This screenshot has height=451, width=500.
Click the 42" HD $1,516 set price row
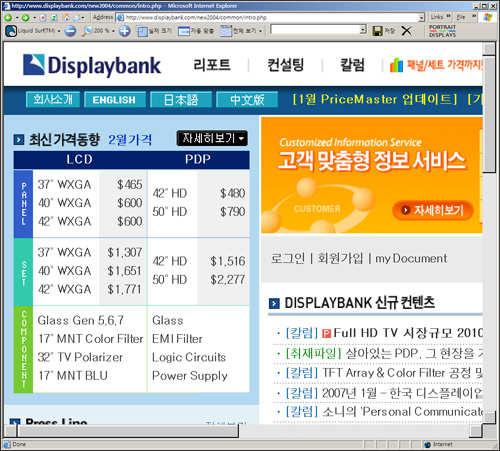(199, 261)
